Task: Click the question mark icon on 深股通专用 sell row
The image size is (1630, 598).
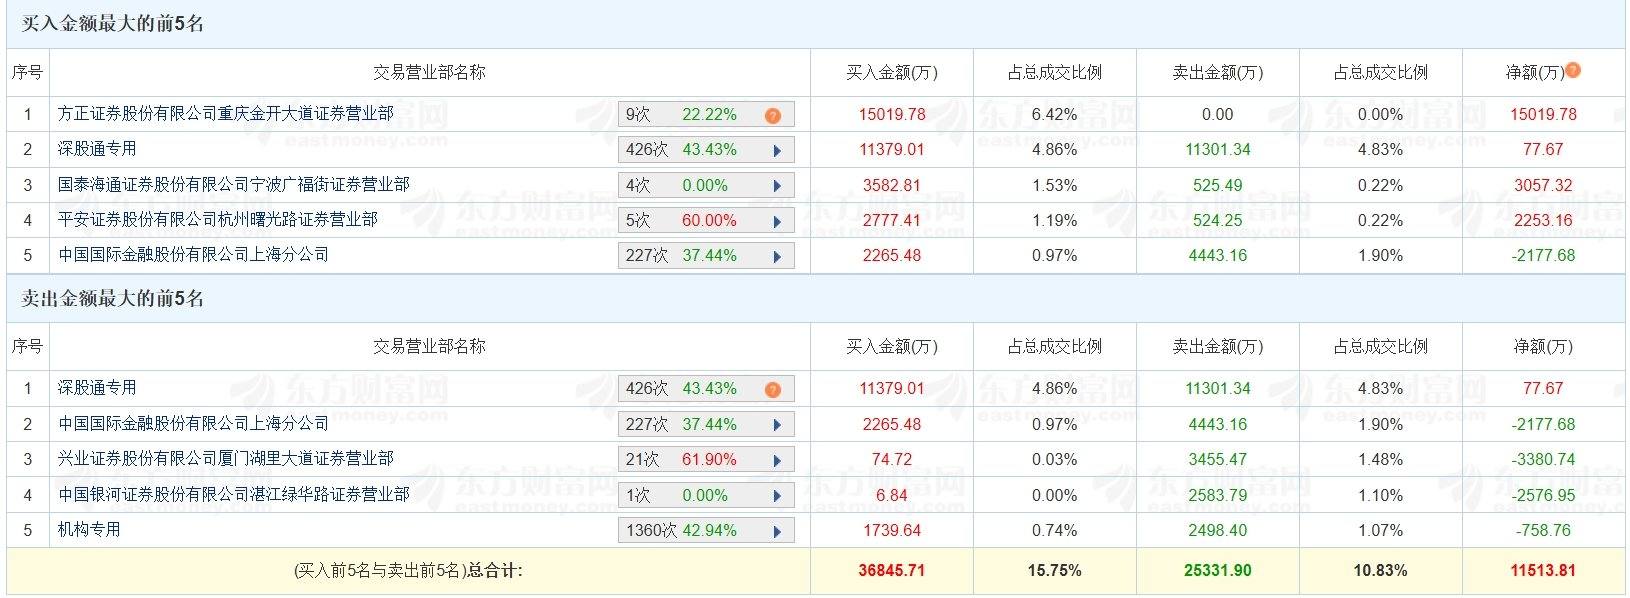Action: [x=772, y=389]
